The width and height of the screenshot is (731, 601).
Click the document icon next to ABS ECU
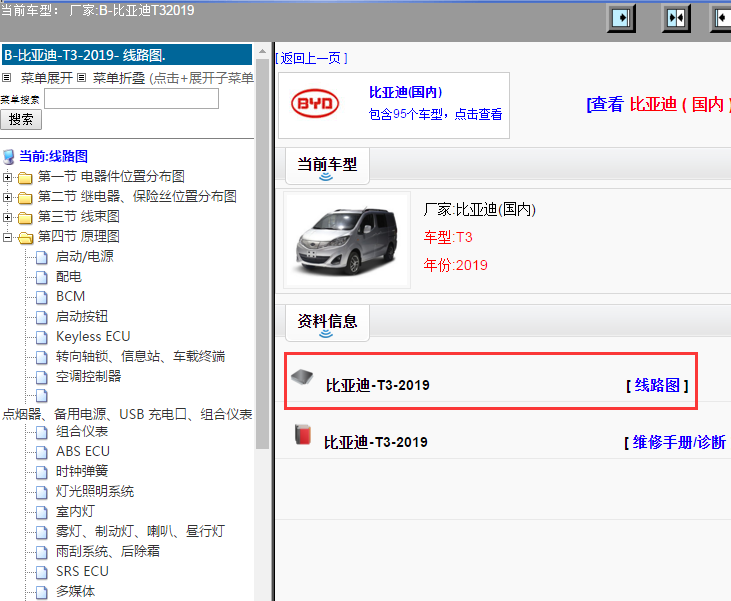coord(42,452)
